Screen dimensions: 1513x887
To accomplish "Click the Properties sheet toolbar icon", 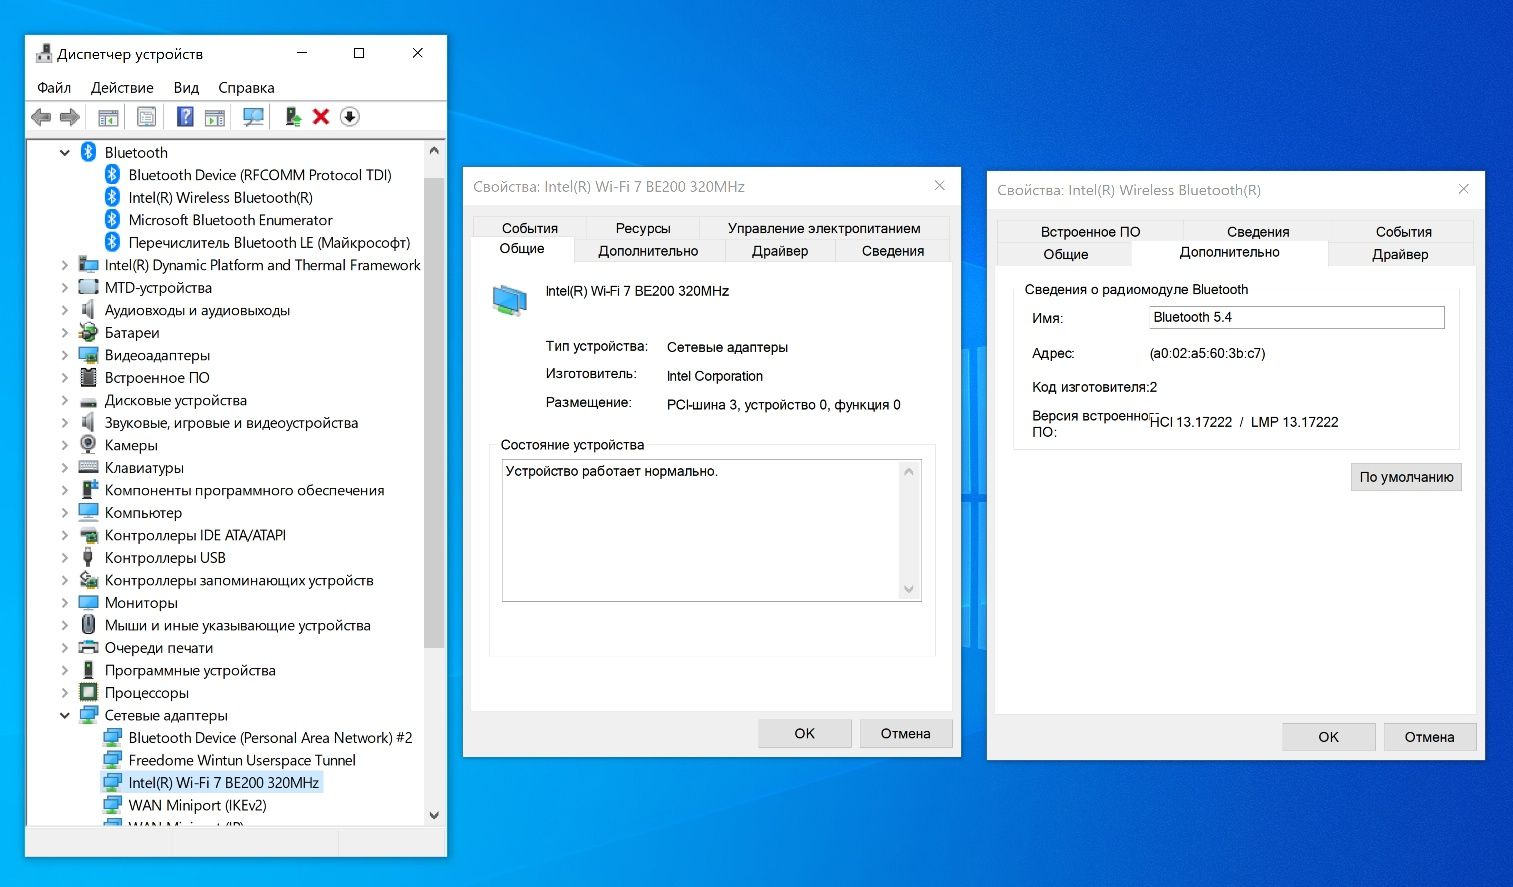I will [x=146, y=117].
